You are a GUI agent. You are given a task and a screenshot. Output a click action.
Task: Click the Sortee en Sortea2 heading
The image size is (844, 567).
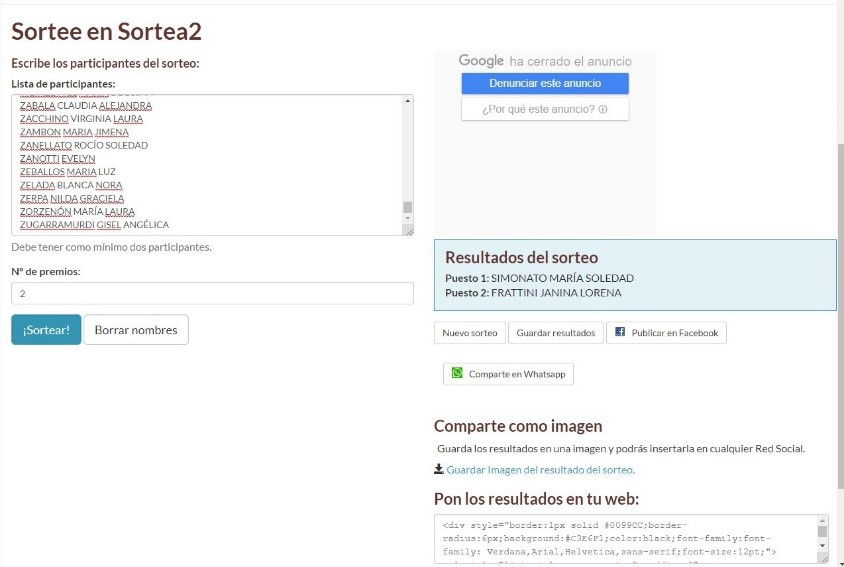[x=107, y=31]
